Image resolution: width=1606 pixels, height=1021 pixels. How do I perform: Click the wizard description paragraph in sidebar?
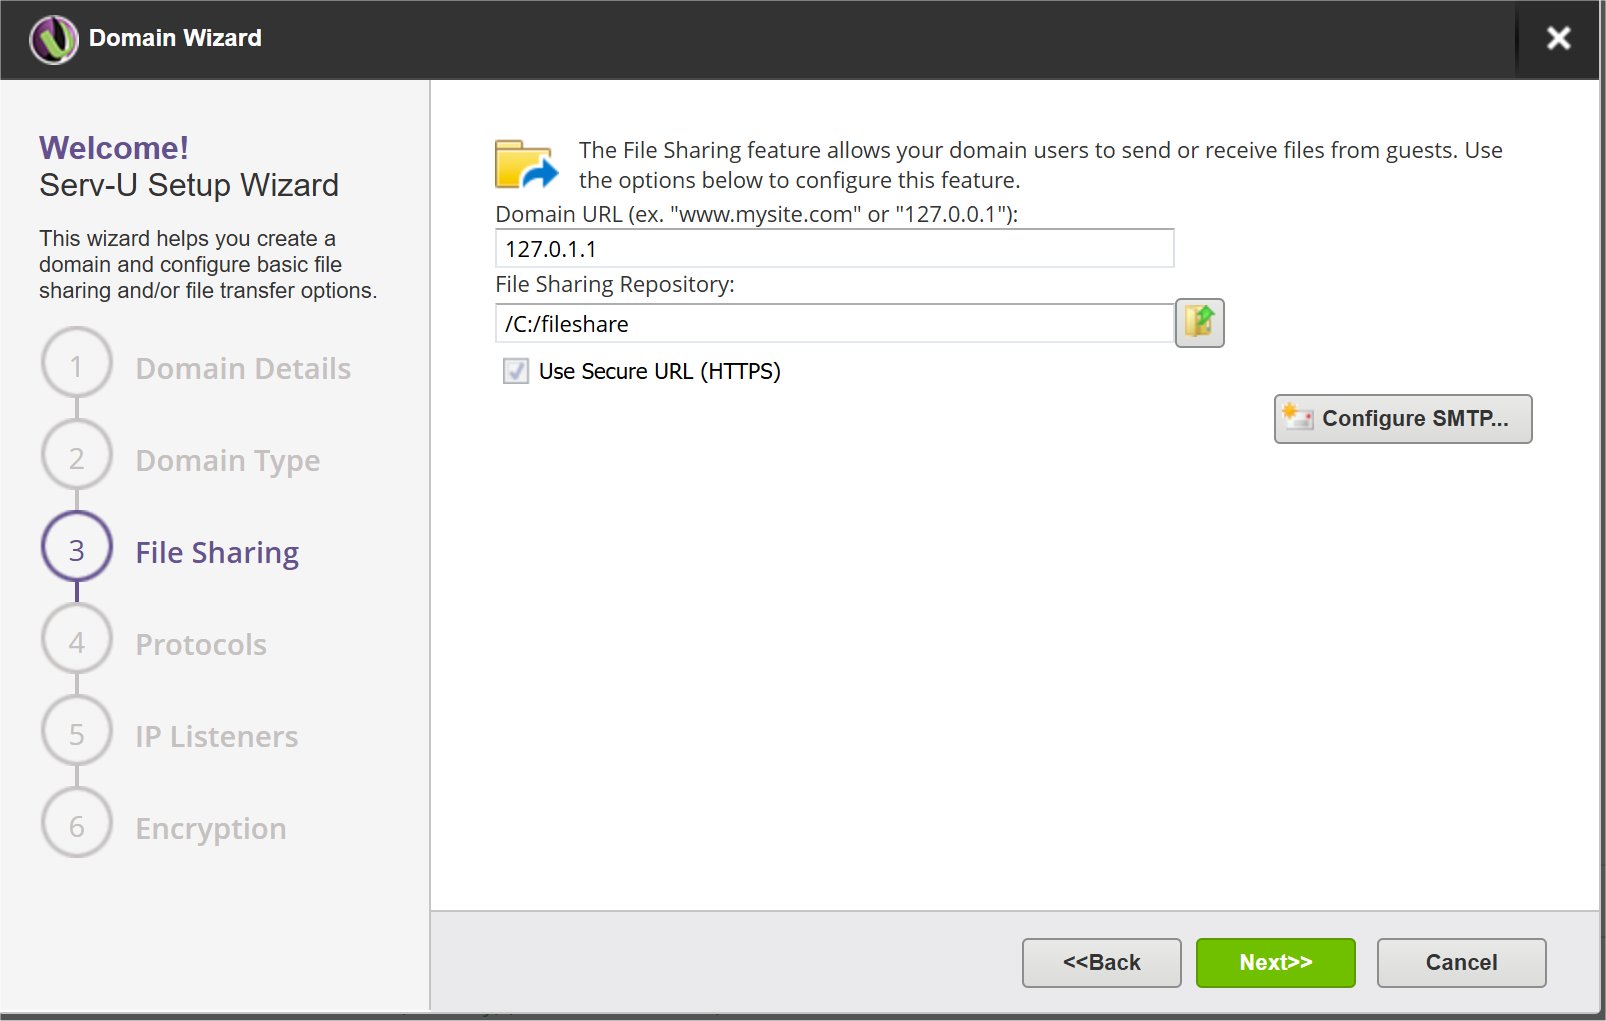coord(208,264)
